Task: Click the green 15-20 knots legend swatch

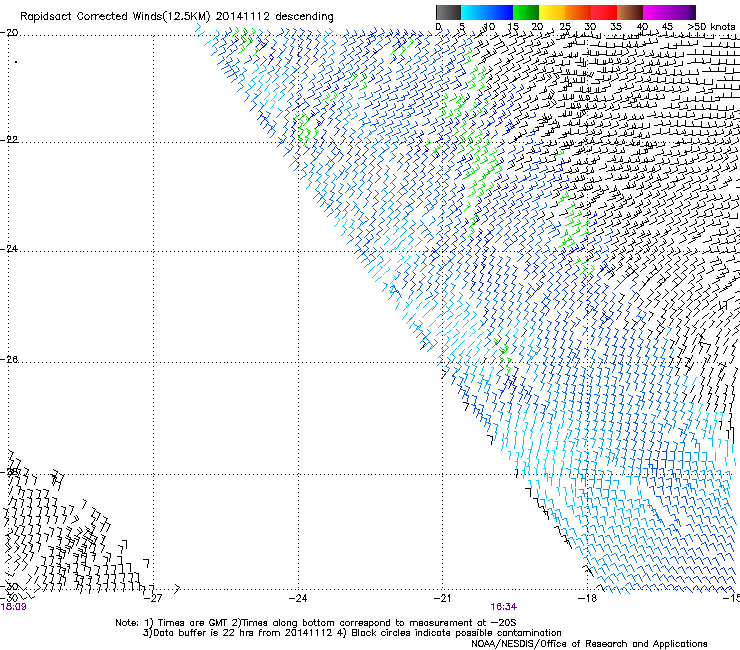Action: coord(526,12)
